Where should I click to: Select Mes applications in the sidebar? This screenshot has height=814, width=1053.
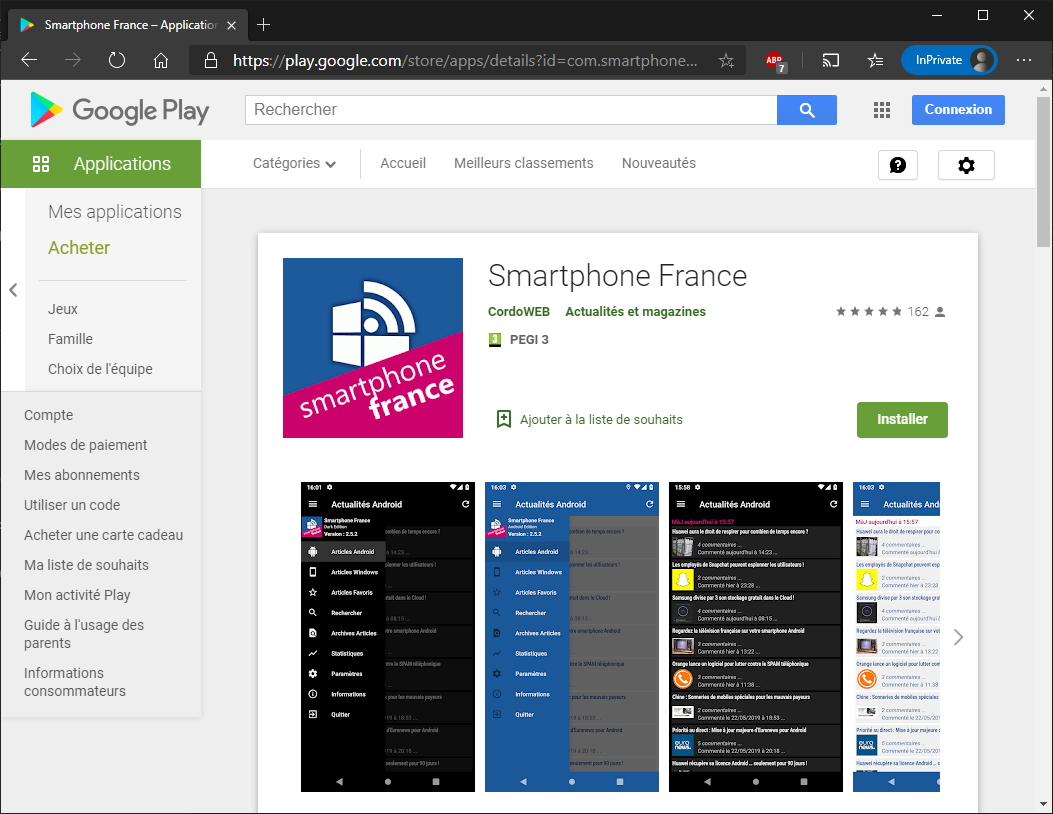pos(115,212)
